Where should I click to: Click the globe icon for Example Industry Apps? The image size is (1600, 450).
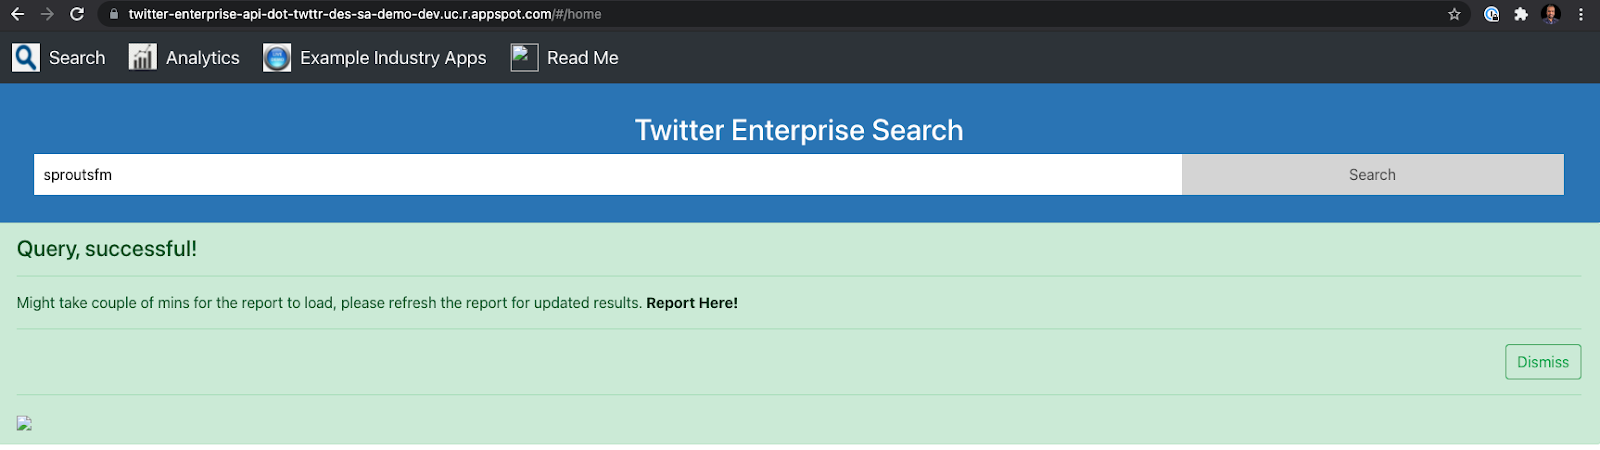tap(277, 58)
